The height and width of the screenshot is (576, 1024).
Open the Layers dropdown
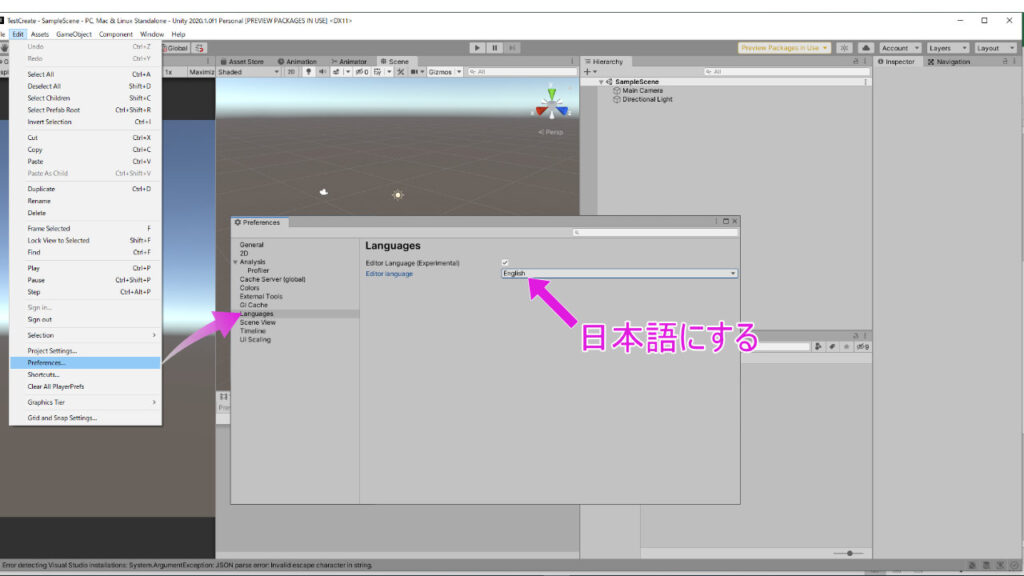947,48
